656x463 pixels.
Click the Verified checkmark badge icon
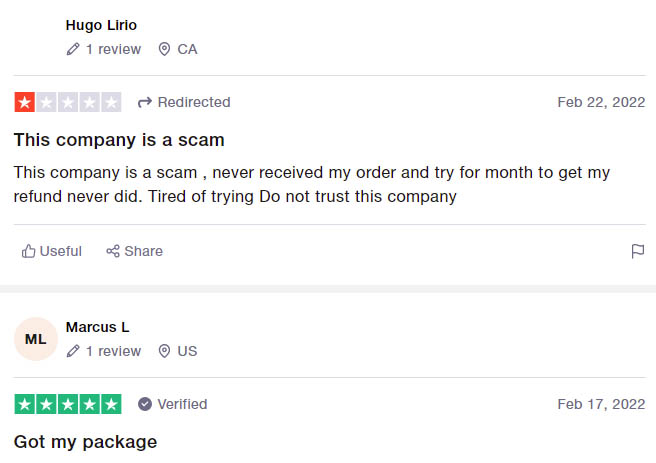coord(145,404)
